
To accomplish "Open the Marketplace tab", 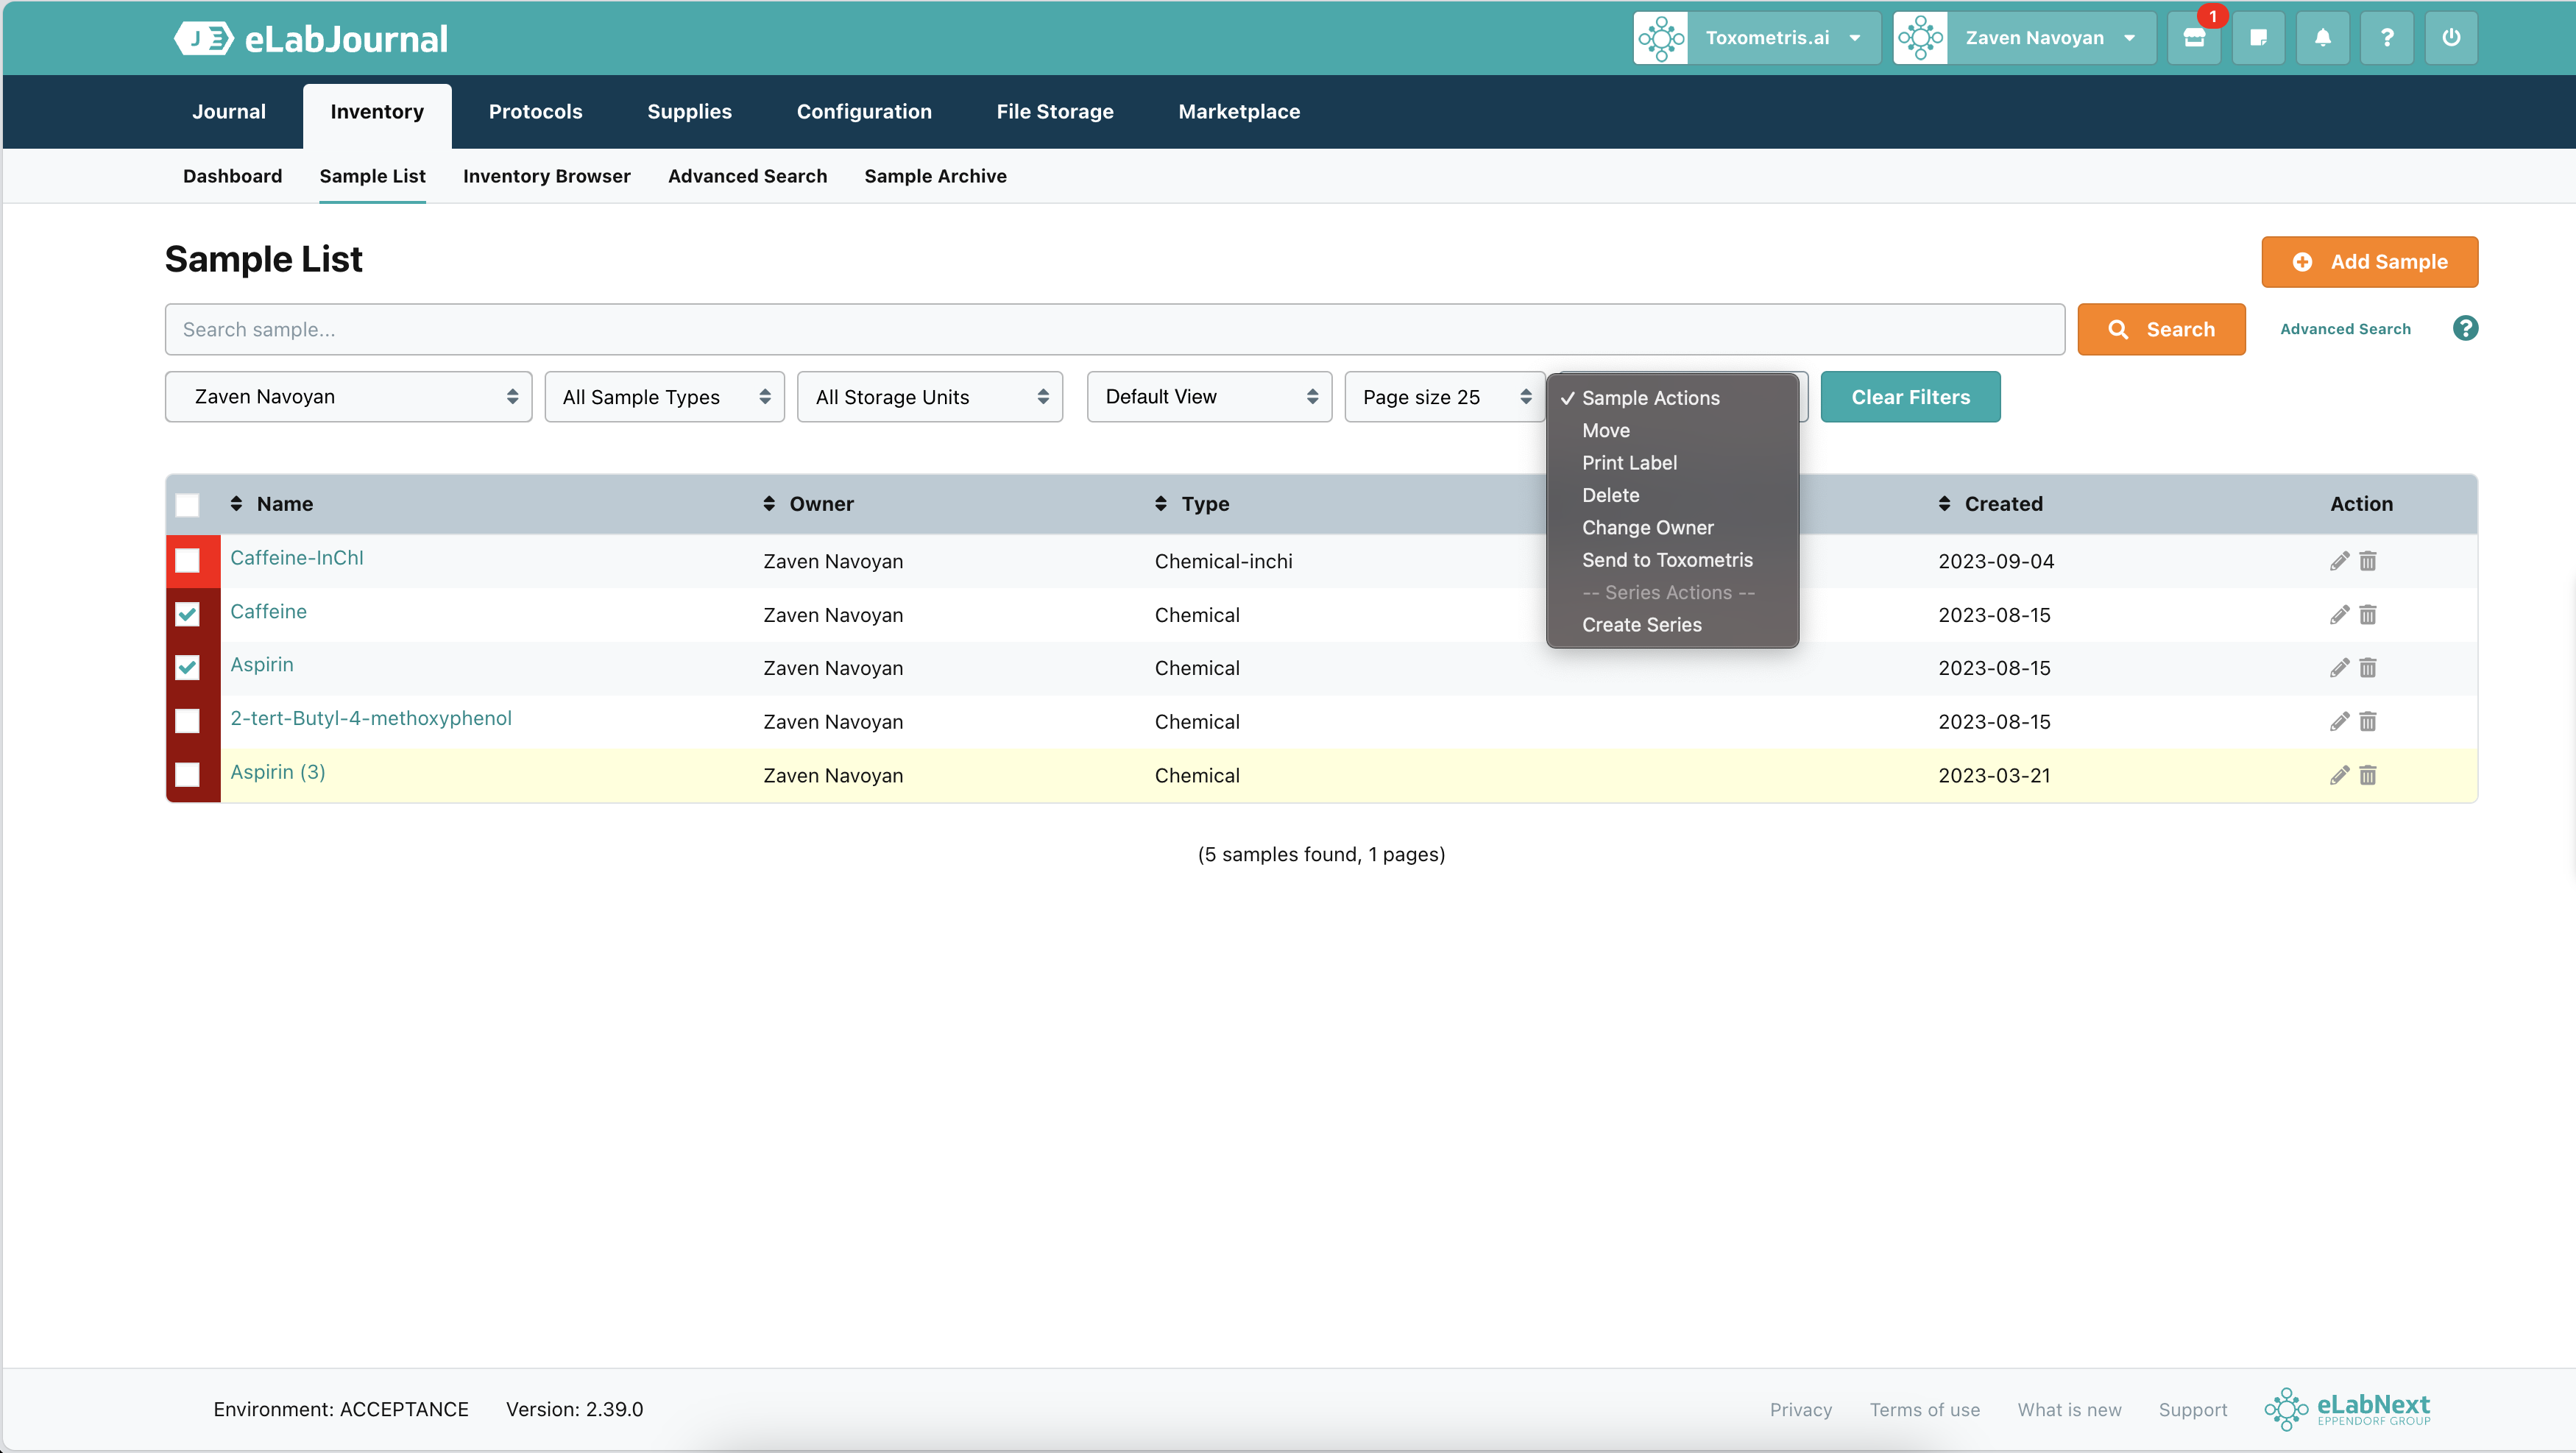I will [x=1238, y=112].
